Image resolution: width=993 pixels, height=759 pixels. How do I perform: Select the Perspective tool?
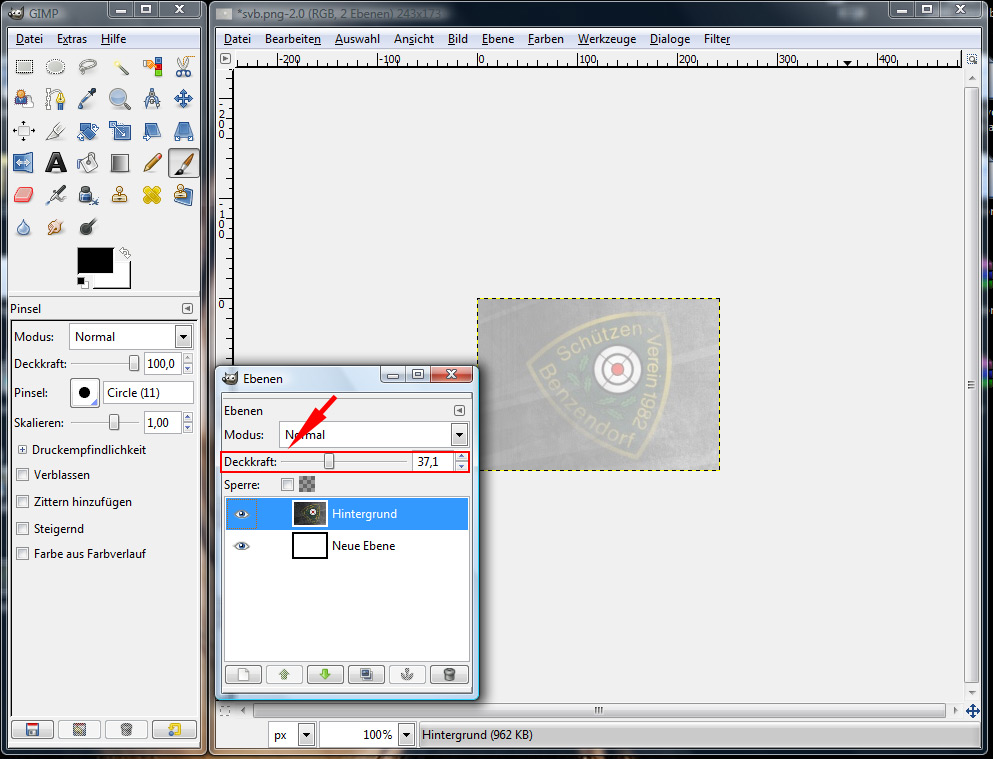click(184, 131)
